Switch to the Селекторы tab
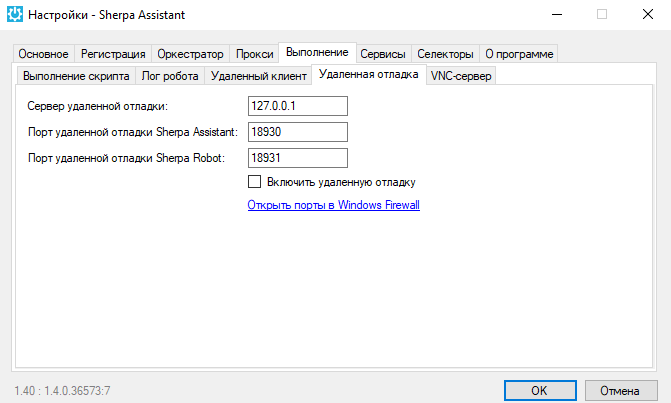 point(445,54)
